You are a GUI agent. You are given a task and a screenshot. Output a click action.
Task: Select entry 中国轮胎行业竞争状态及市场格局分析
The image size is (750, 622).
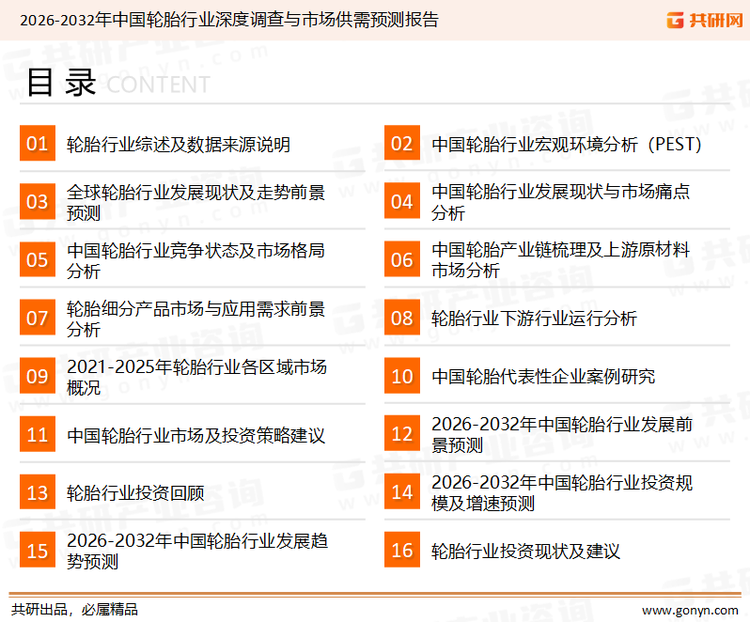196,260
